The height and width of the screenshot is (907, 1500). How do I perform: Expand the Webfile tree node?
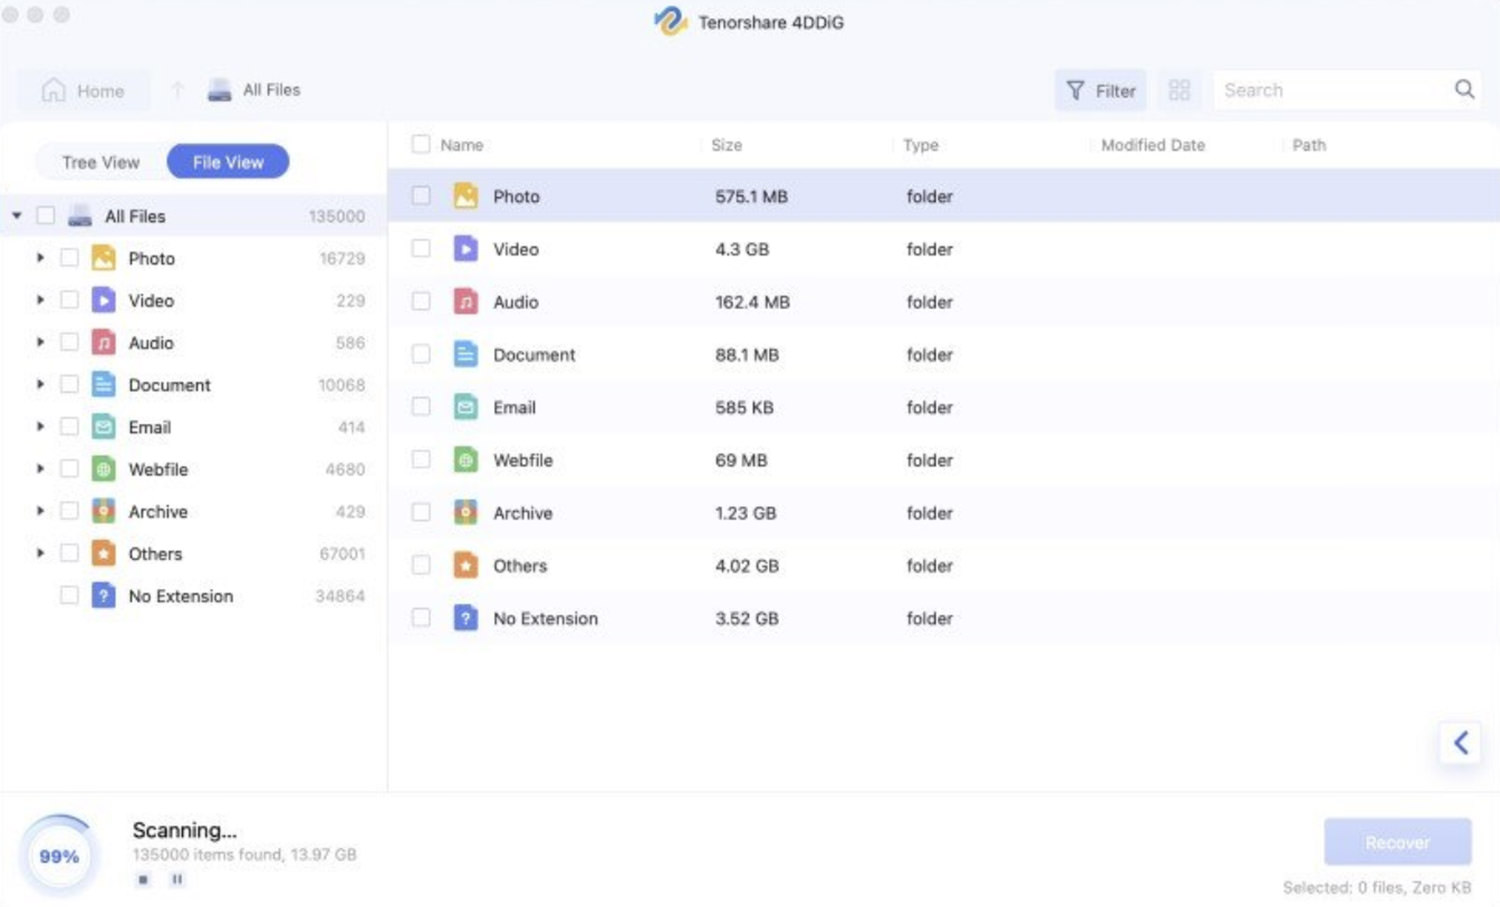click(x=40, y=469)
